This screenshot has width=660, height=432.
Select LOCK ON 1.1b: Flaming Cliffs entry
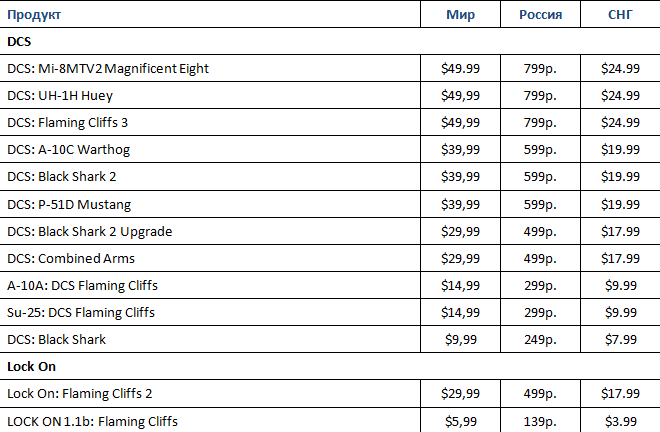click(93, 421)
